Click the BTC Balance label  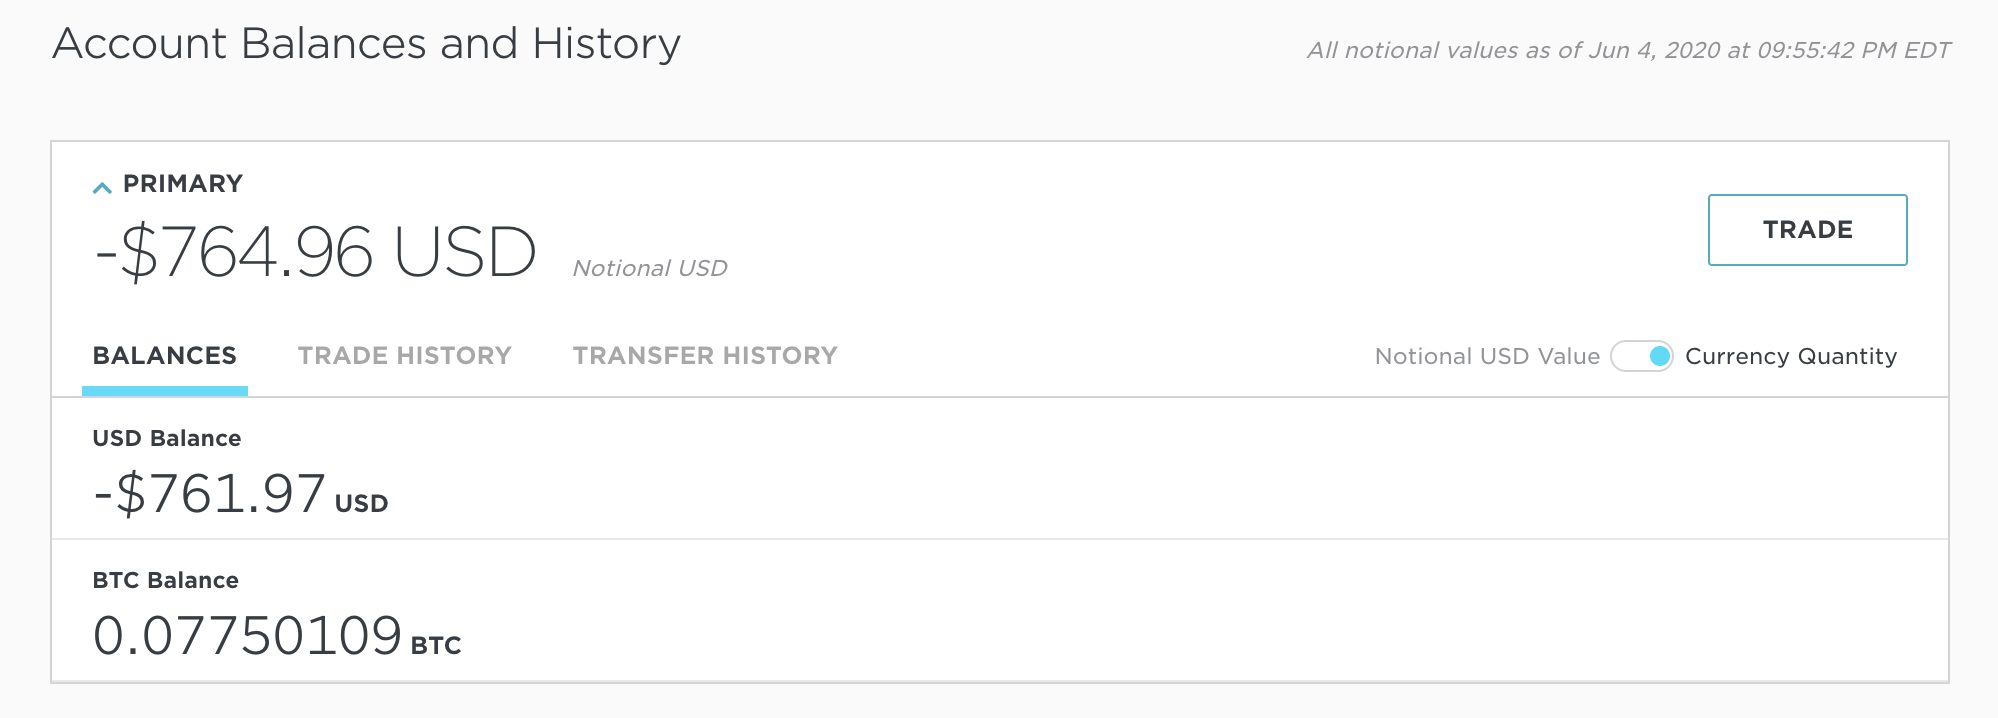click(x=165, y=580)
